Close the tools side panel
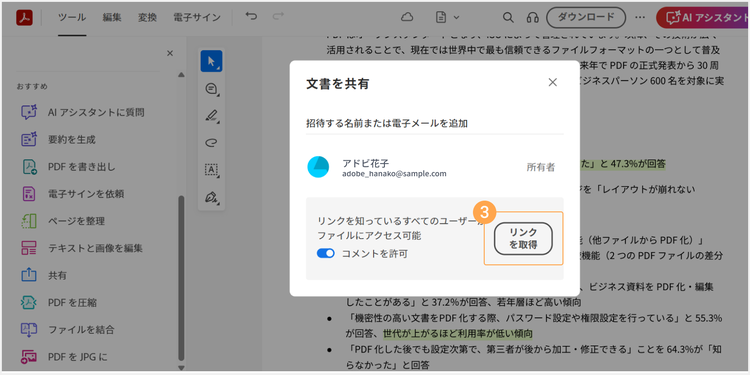The height and width of the screenshot is (375, 750). coord(170,54)
